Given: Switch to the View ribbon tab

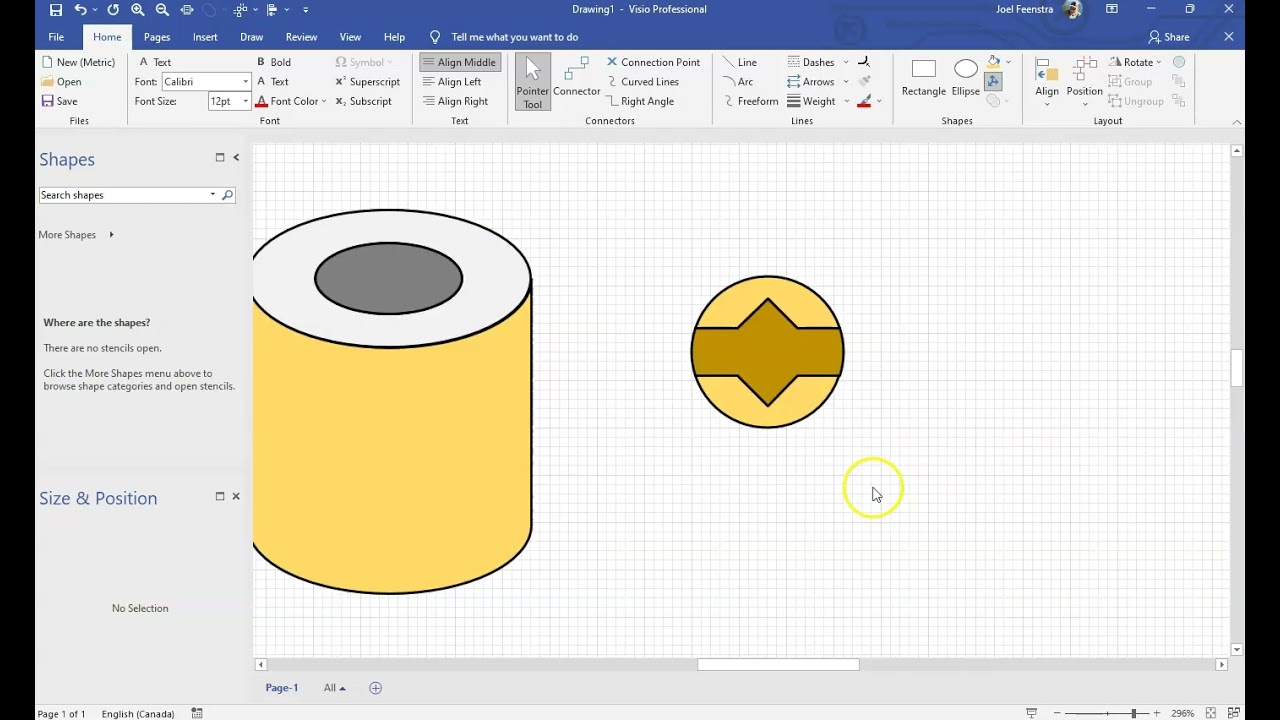Looking at the screenshot, I should (x=350, y=37).
